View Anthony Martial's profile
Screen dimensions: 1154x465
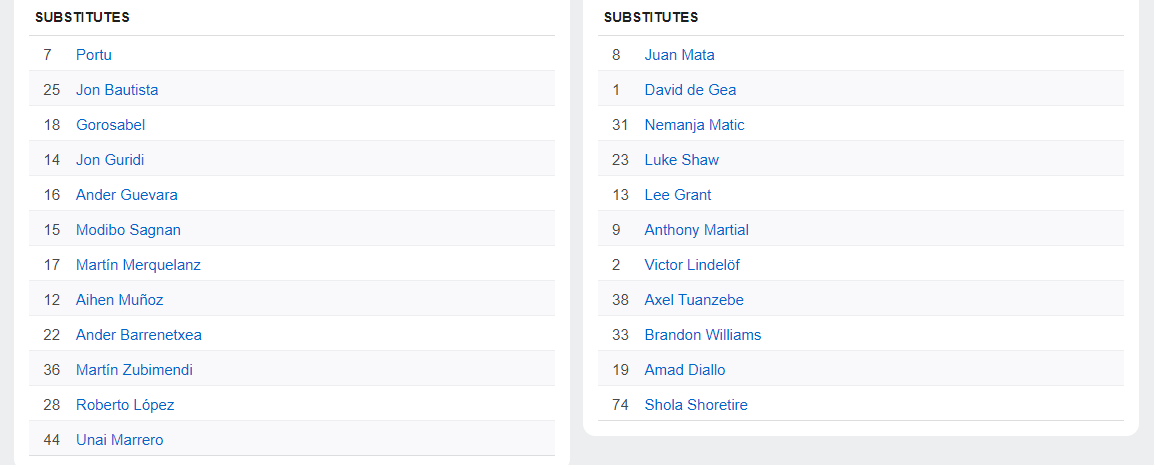[696, 230]
